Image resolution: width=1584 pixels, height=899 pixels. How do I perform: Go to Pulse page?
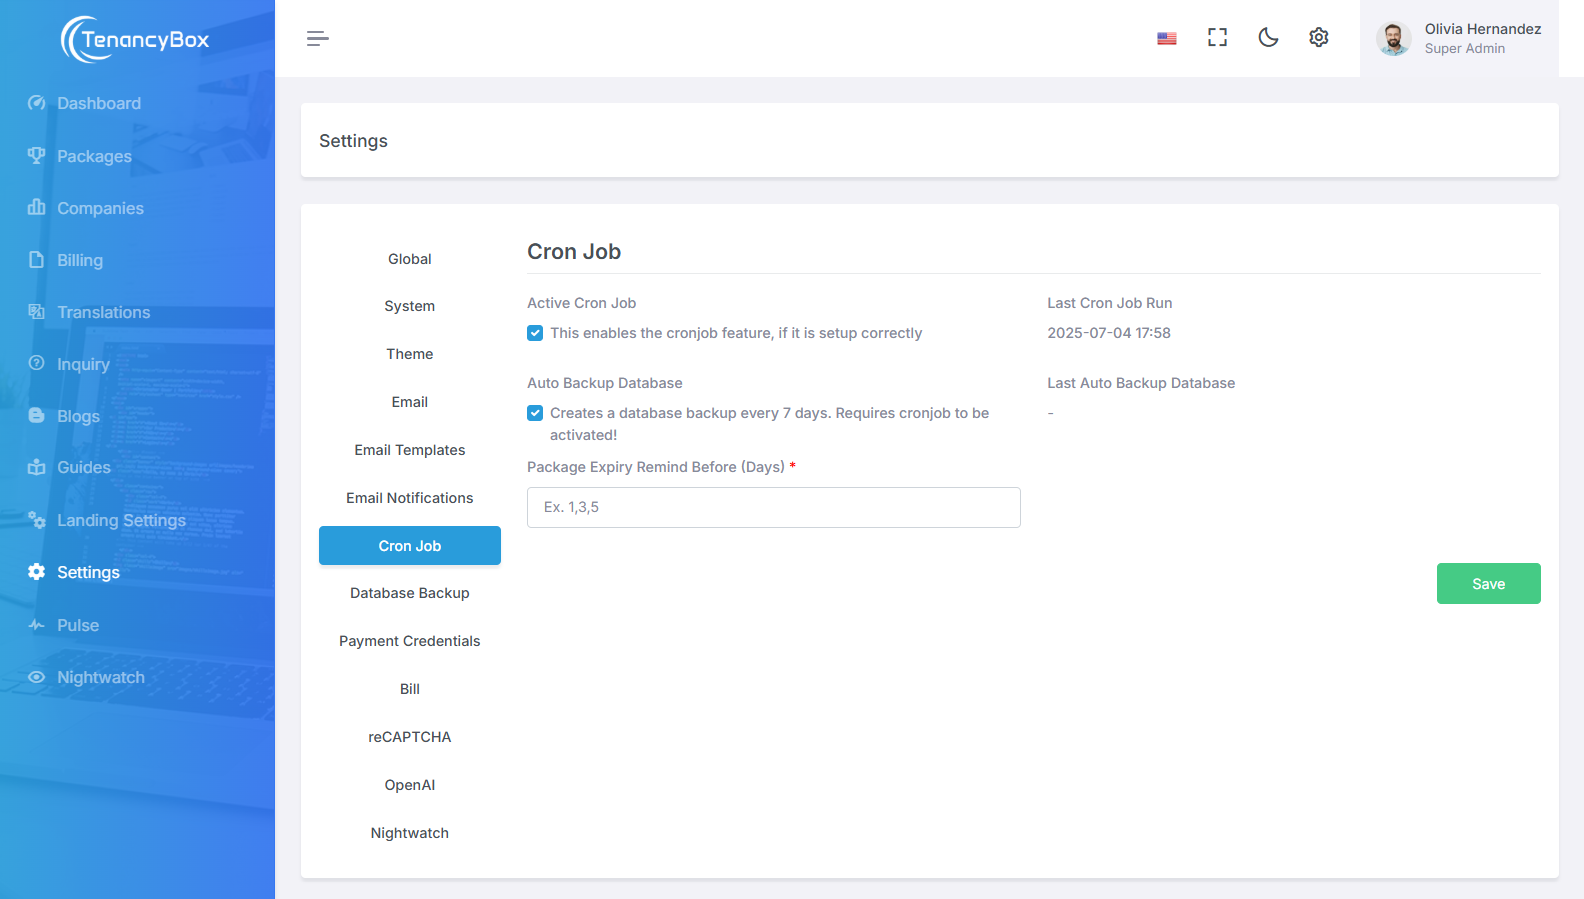(78, 625)
